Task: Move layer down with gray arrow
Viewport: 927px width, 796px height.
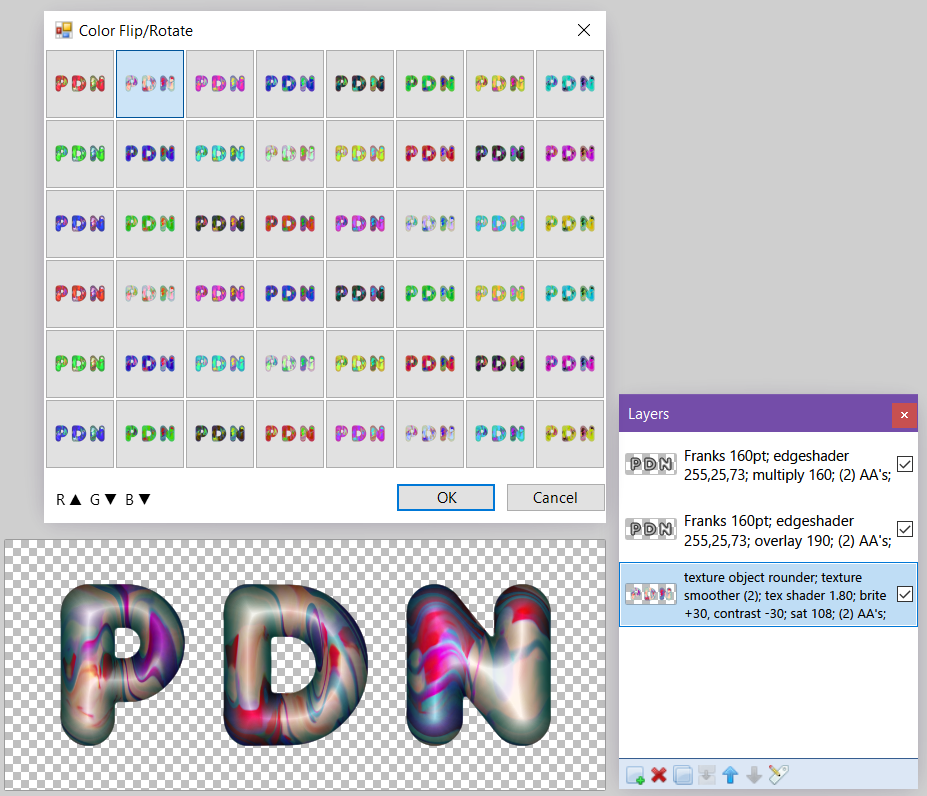Action: click(754, 775)
